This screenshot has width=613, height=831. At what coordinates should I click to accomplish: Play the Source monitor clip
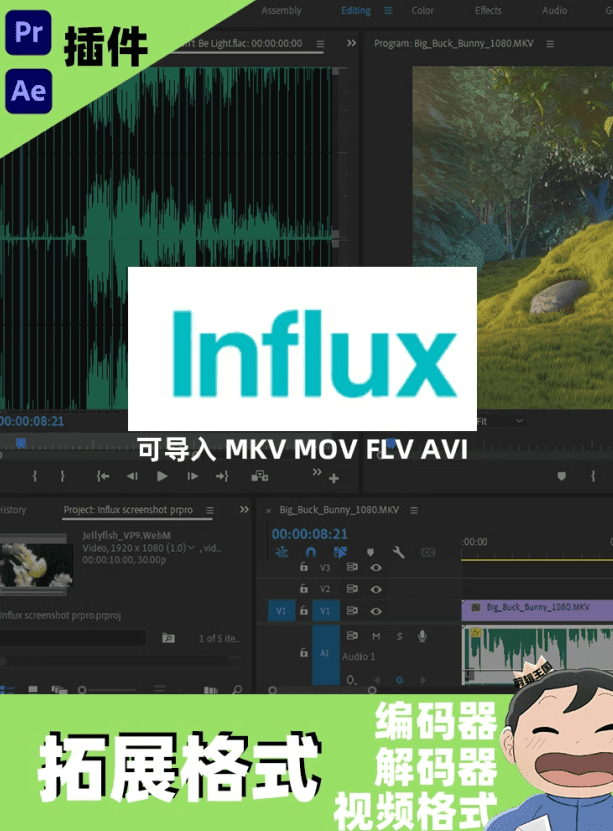click(x=162, y=476)
